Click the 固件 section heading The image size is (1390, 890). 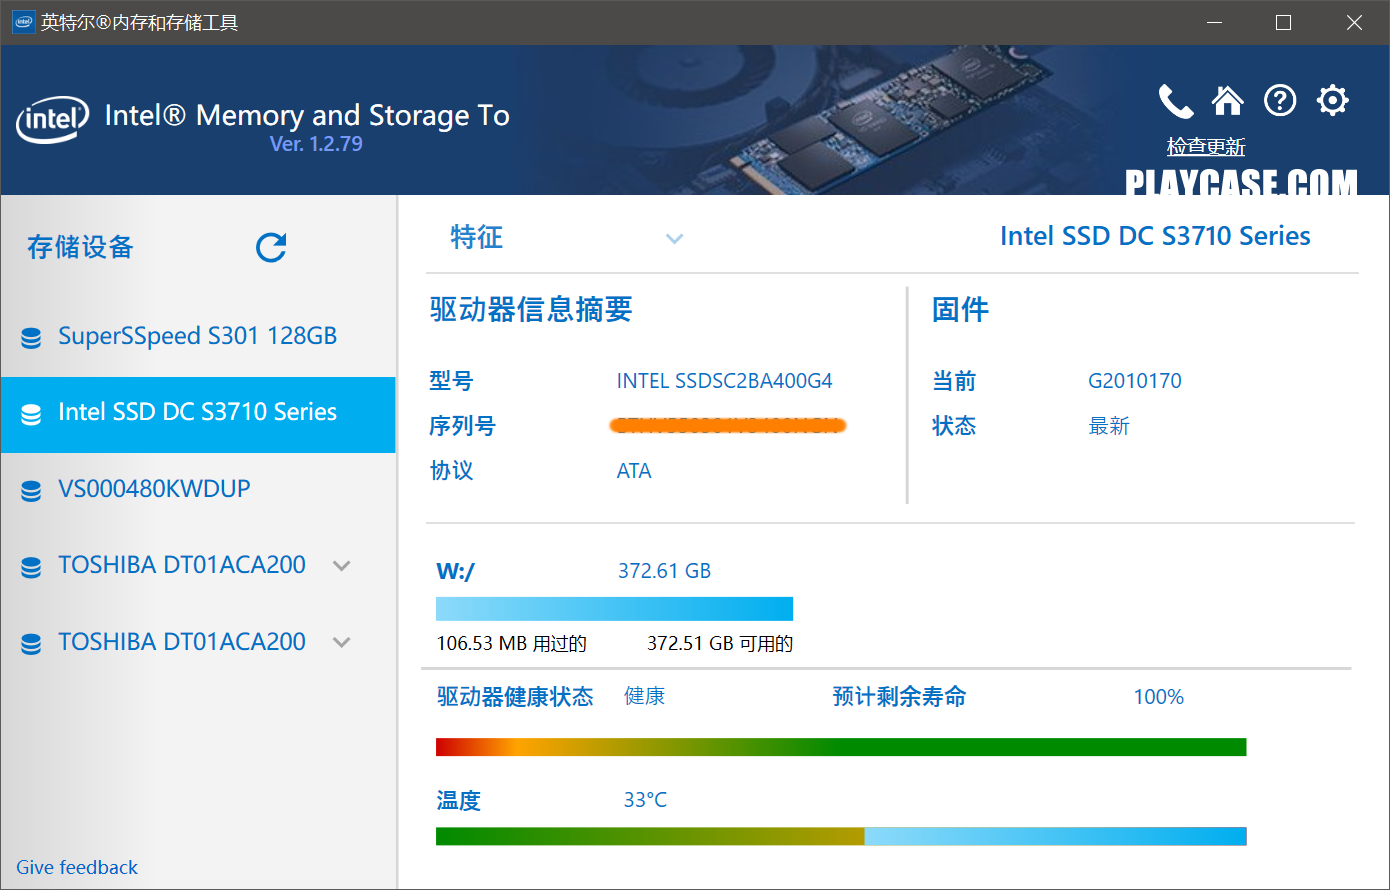coord(960,309)
